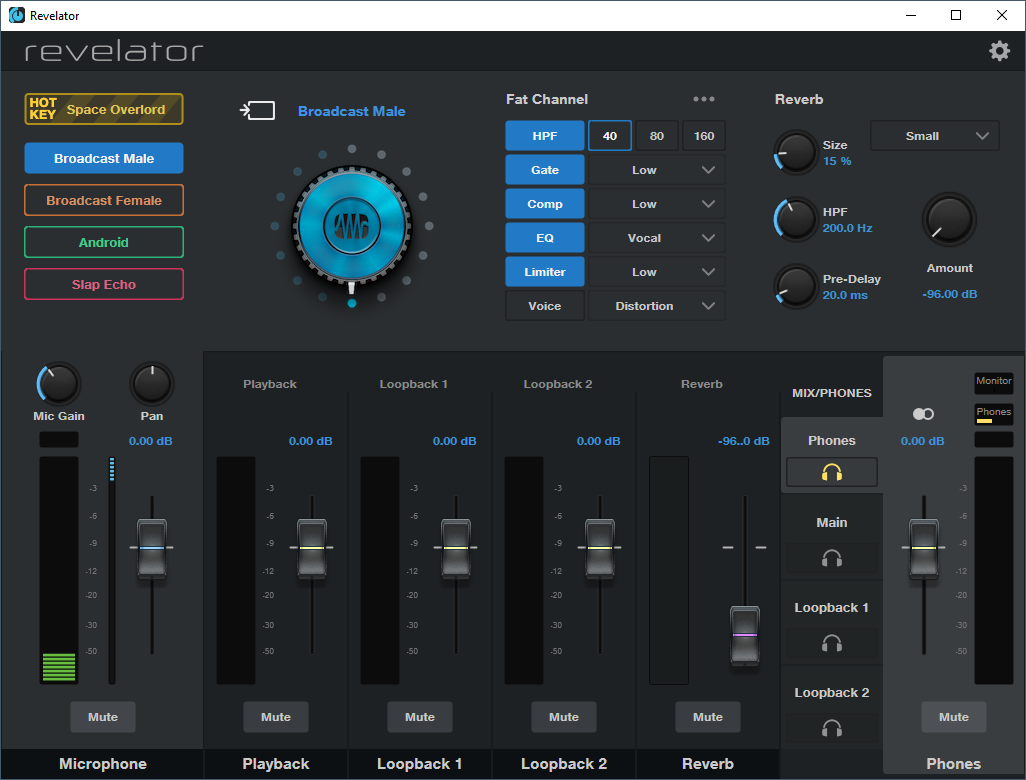Click the revelator logo
This screenshot has width=1026, height=780.
(x=114, y=52)
